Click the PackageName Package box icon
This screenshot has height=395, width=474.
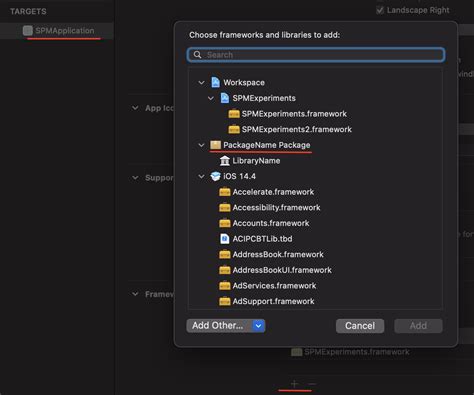(x=215, y=145)
